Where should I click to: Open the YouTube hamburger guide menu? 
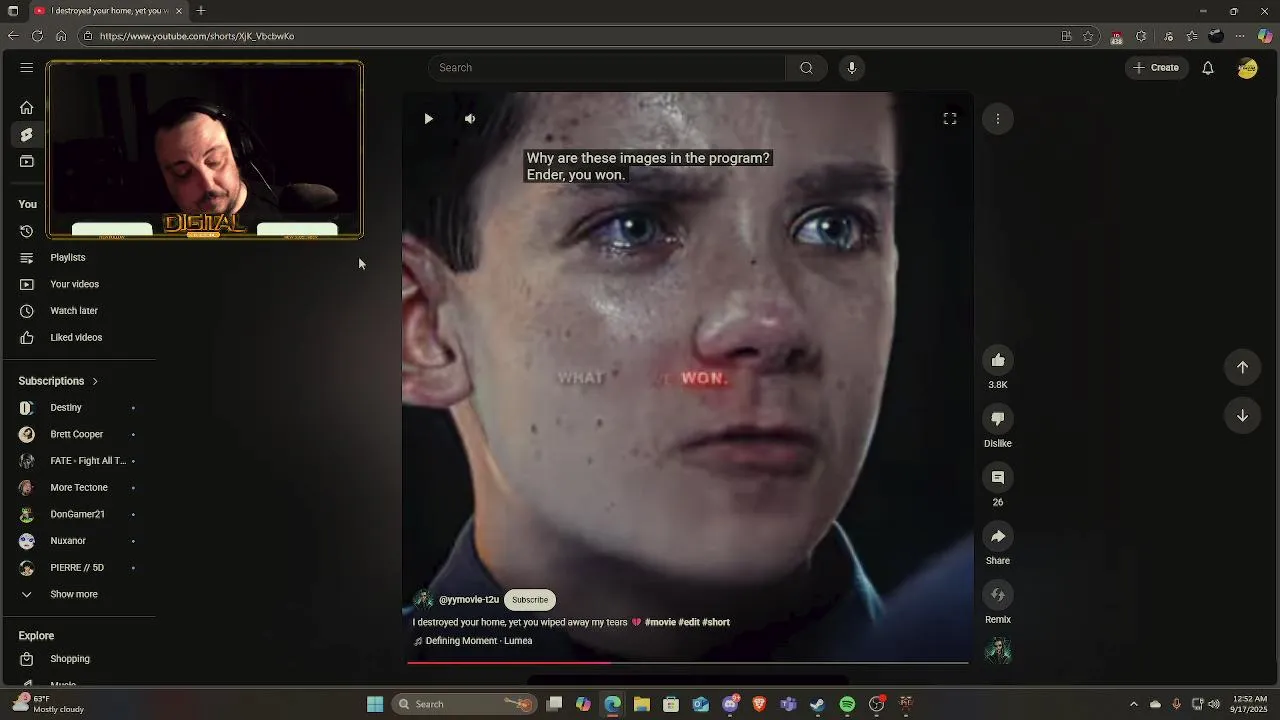coord(27,68)
